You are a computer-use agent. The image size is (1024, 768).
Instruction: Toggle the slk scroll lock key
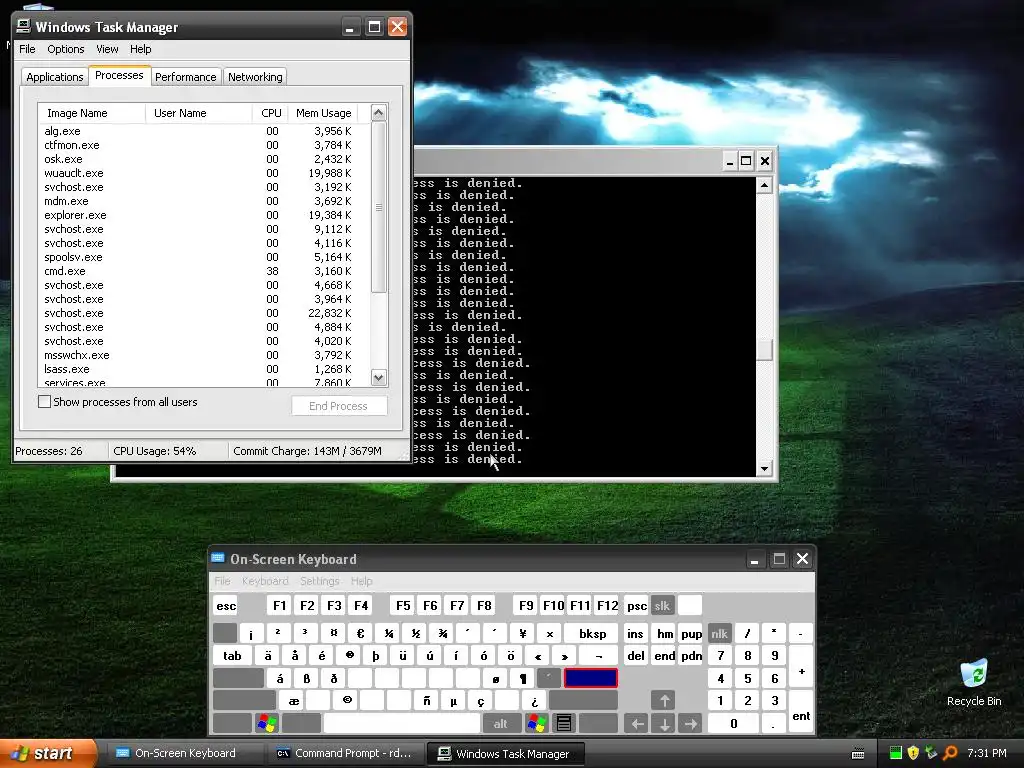click(x=662, y=605)
